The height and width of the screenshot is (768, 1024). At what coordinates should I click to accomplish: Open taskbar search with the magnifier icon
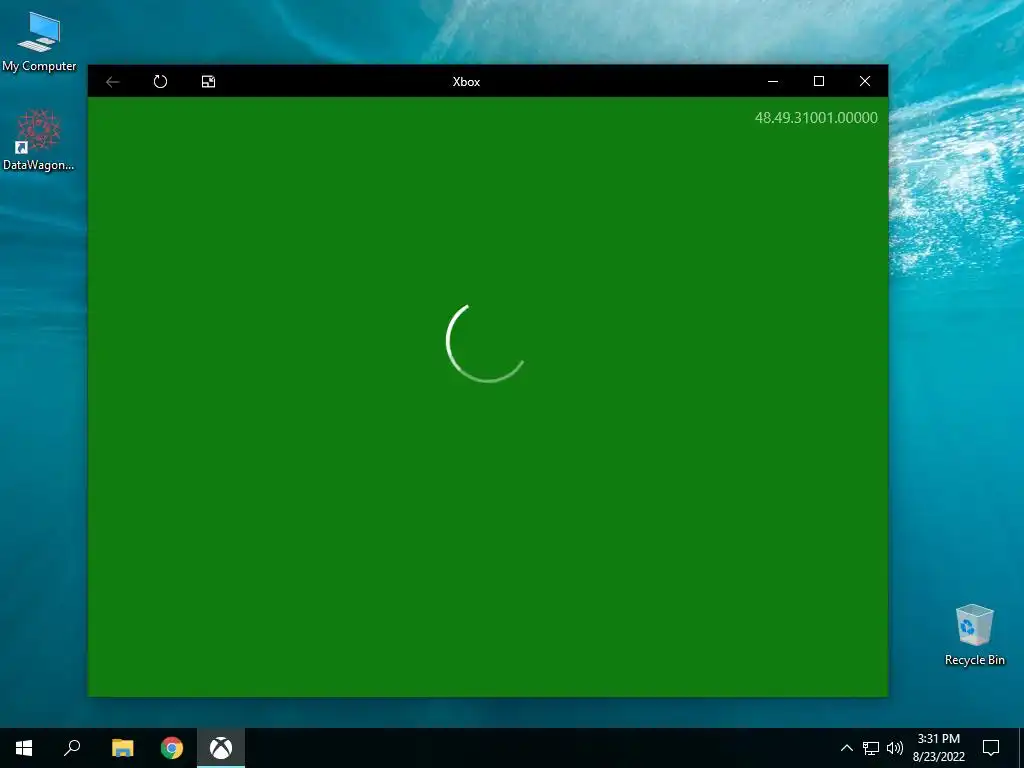click(x=72, y=748)
